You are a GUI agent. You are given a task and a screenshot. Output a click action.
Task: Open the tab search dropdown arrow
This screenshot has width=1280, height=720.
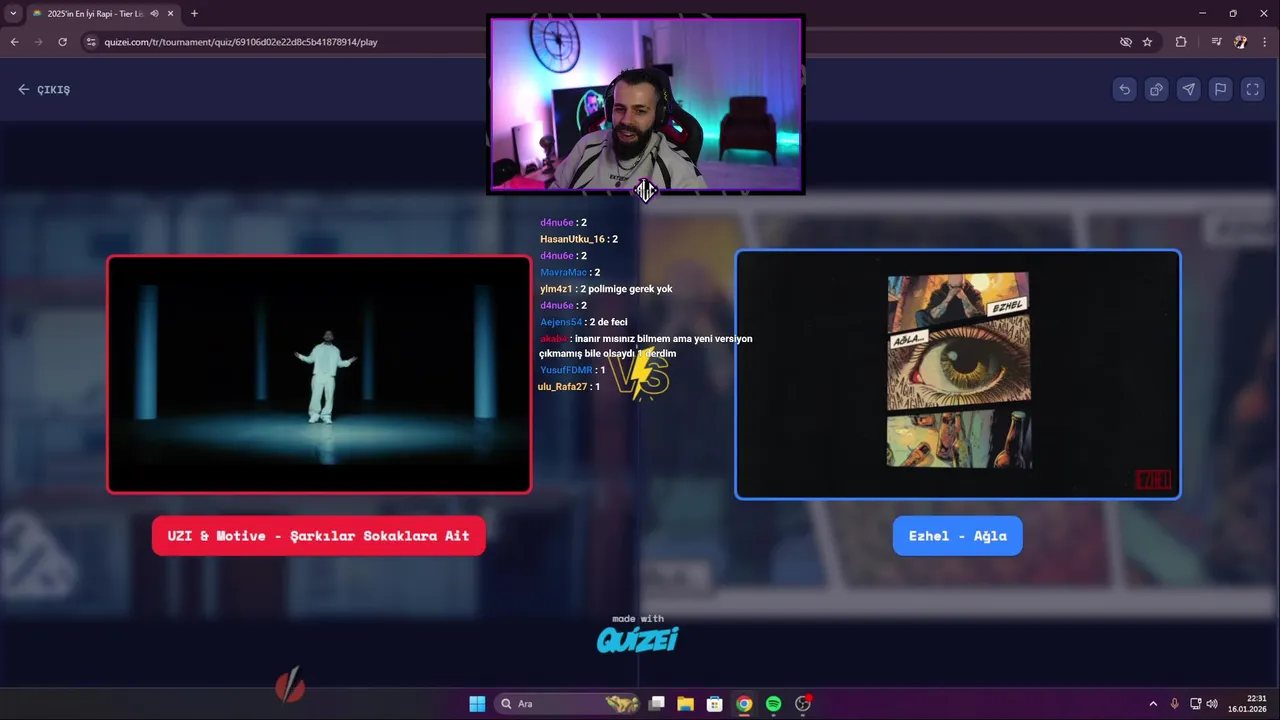coord(13,13)
